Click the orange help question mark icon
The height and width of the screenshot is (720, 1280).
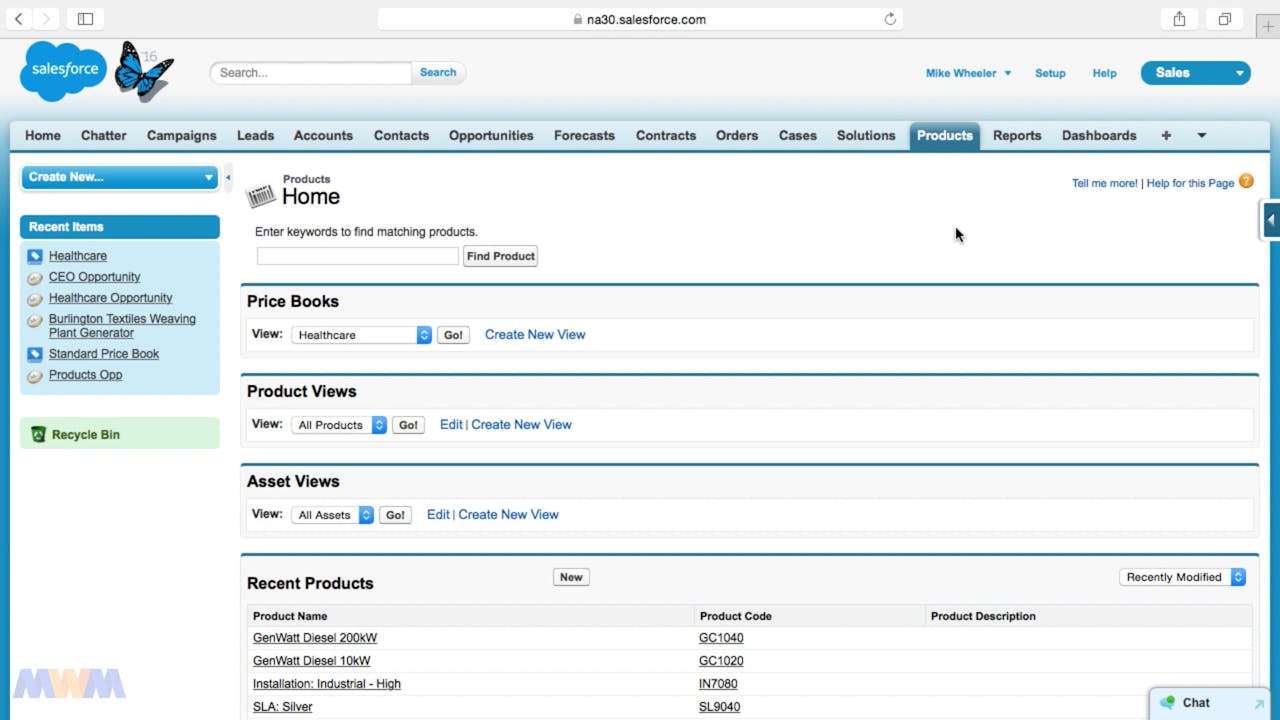(1246, 181)
